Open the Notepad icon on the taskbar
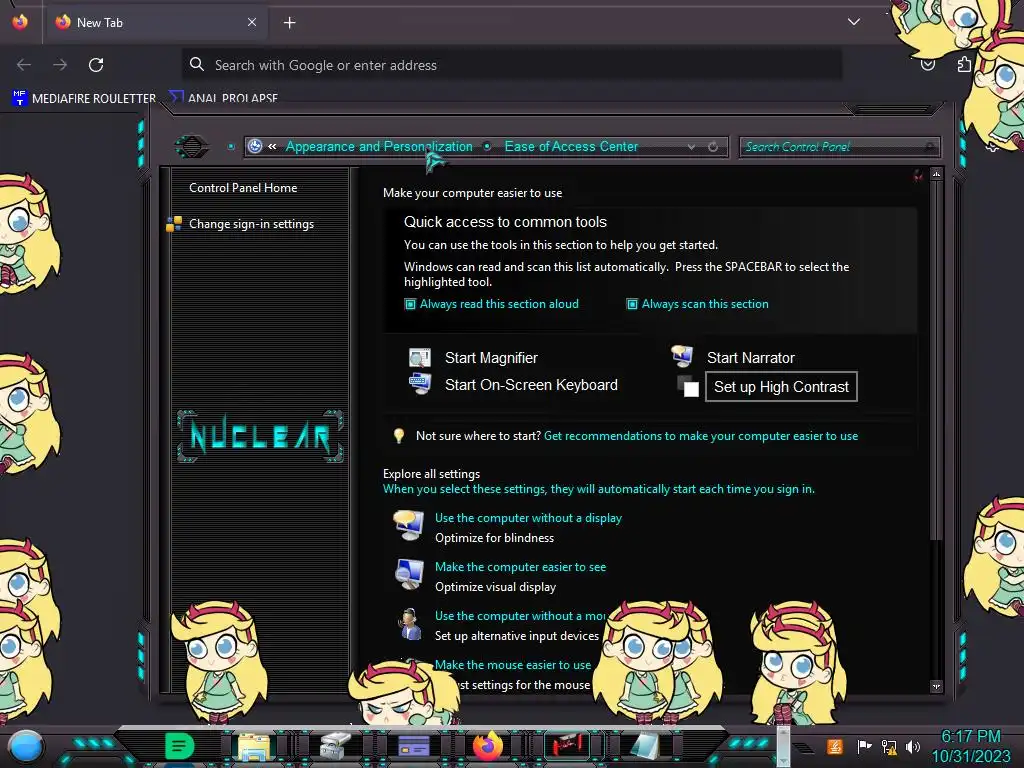 (645, 746)
